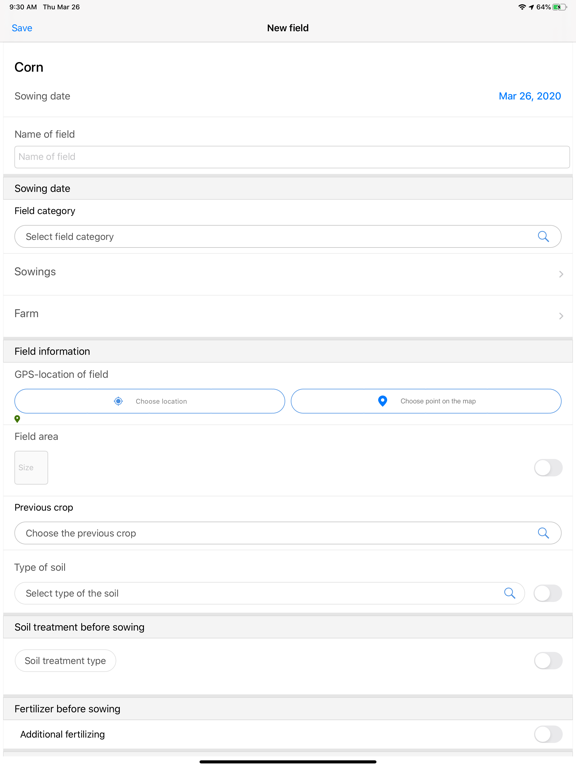Click the blue map pin icon
The height and width of the screenshot is (768, 576).
pos(383,401)
